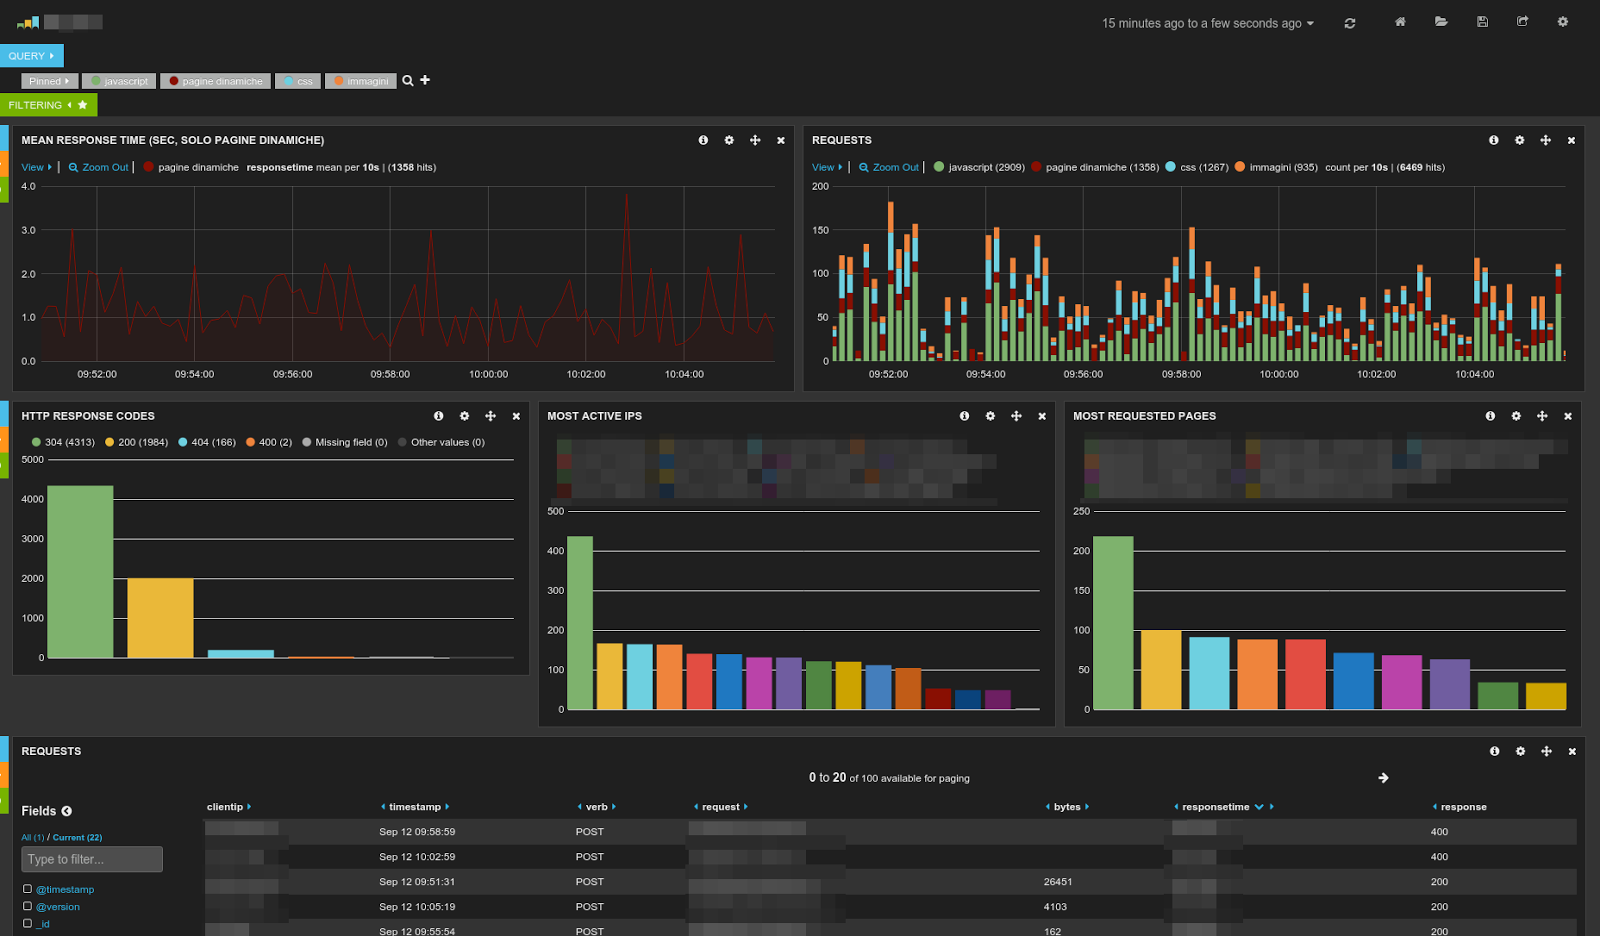This screenshot has width=1600, height=936.
Task: Click the search magnifier in the query bar
Action: click(x=408, y=80)
